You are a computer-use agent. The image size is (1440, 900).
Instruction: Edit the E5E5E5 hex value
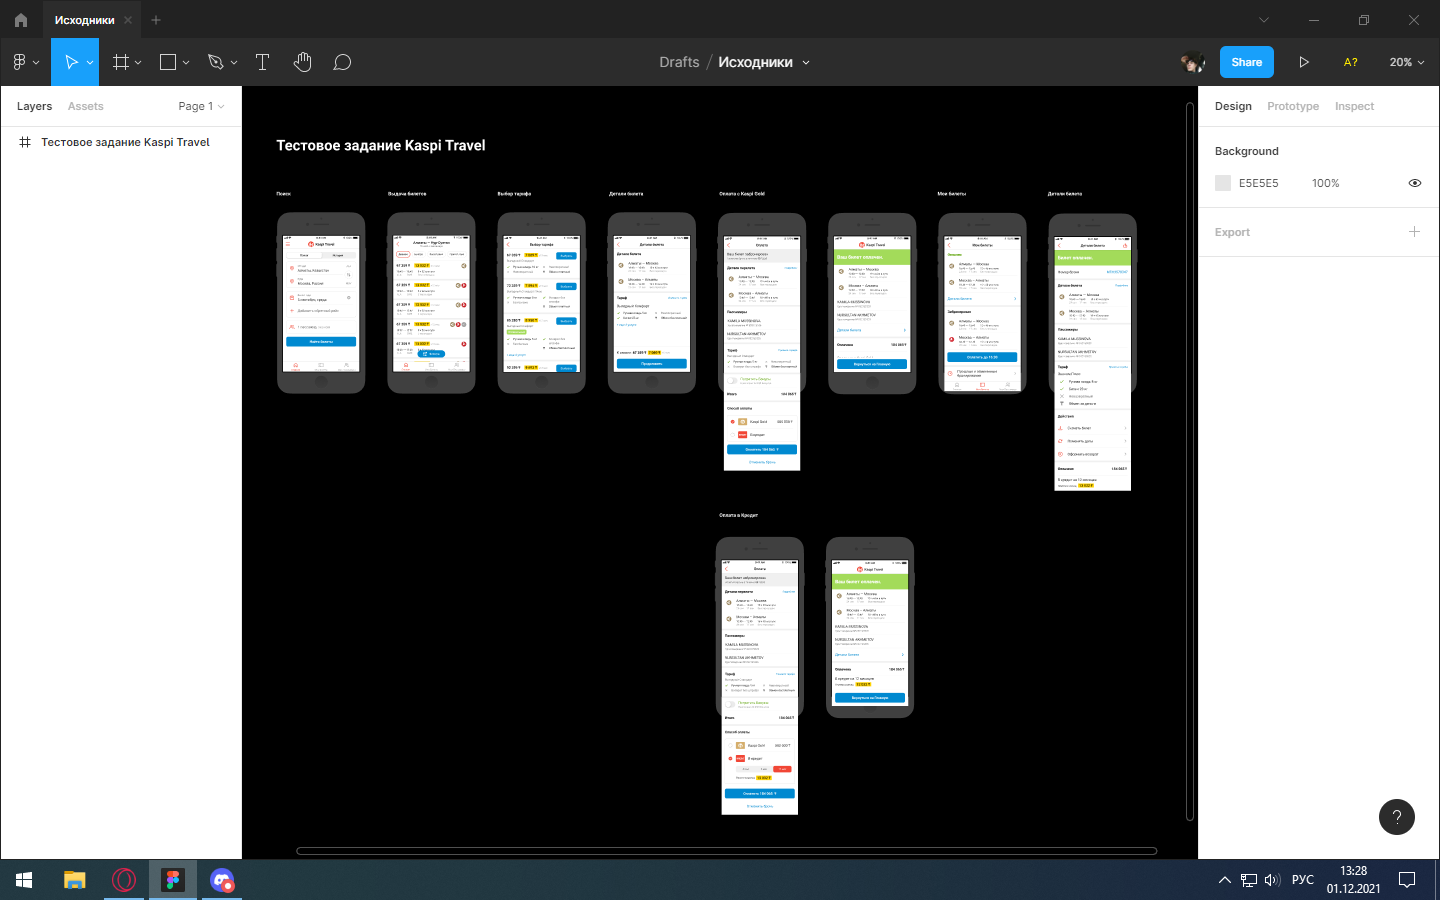coord(1259,183)
